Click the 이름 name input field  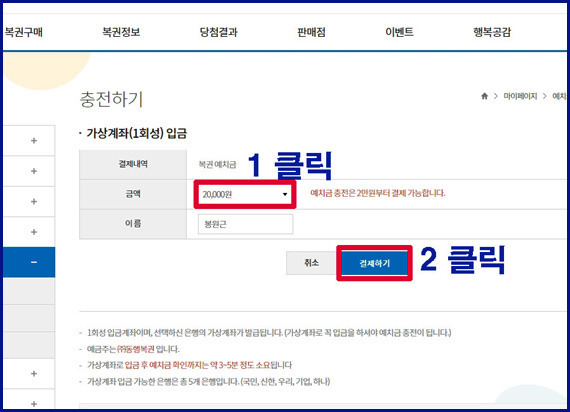pos(245,224)
